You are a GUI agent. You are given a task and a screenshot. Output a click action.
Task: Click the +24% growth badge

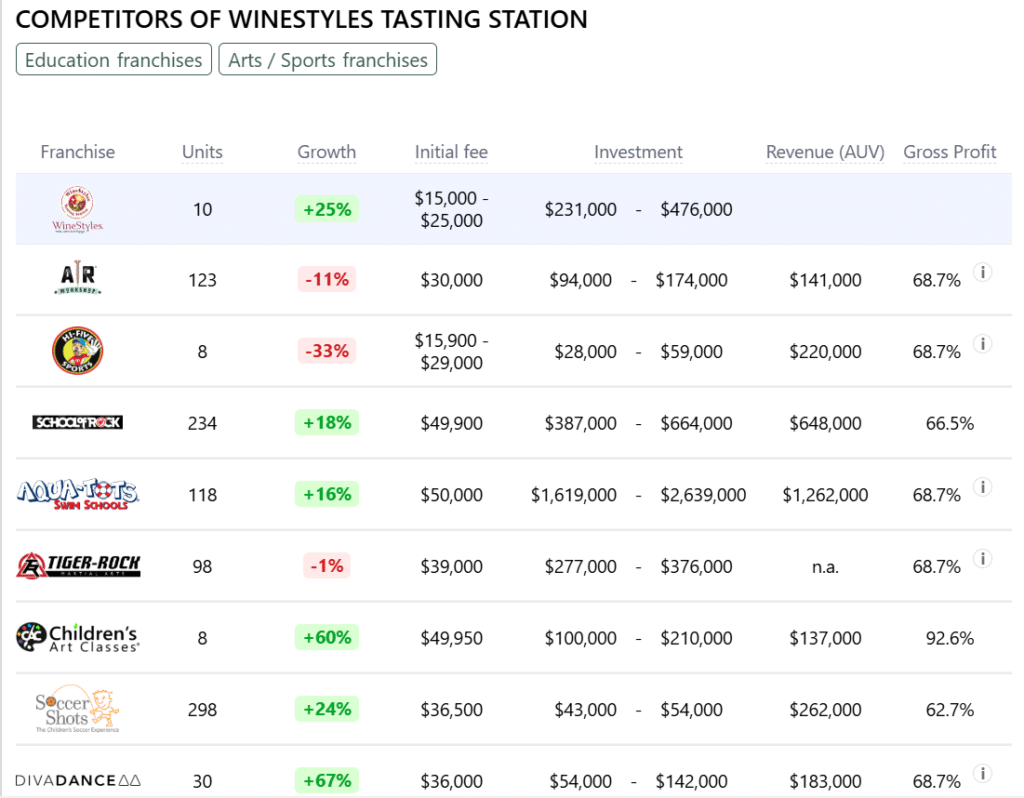point(327,709)
